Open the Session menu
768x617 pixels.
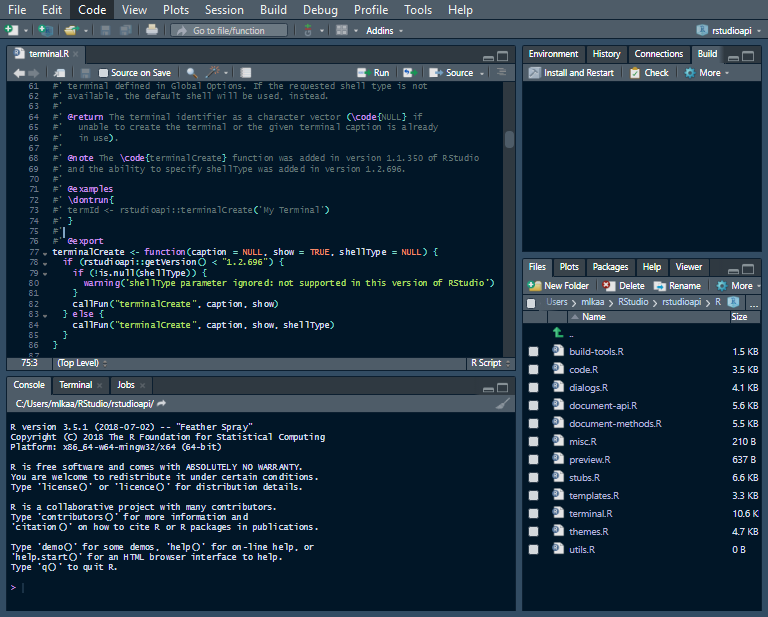[223, 9]
